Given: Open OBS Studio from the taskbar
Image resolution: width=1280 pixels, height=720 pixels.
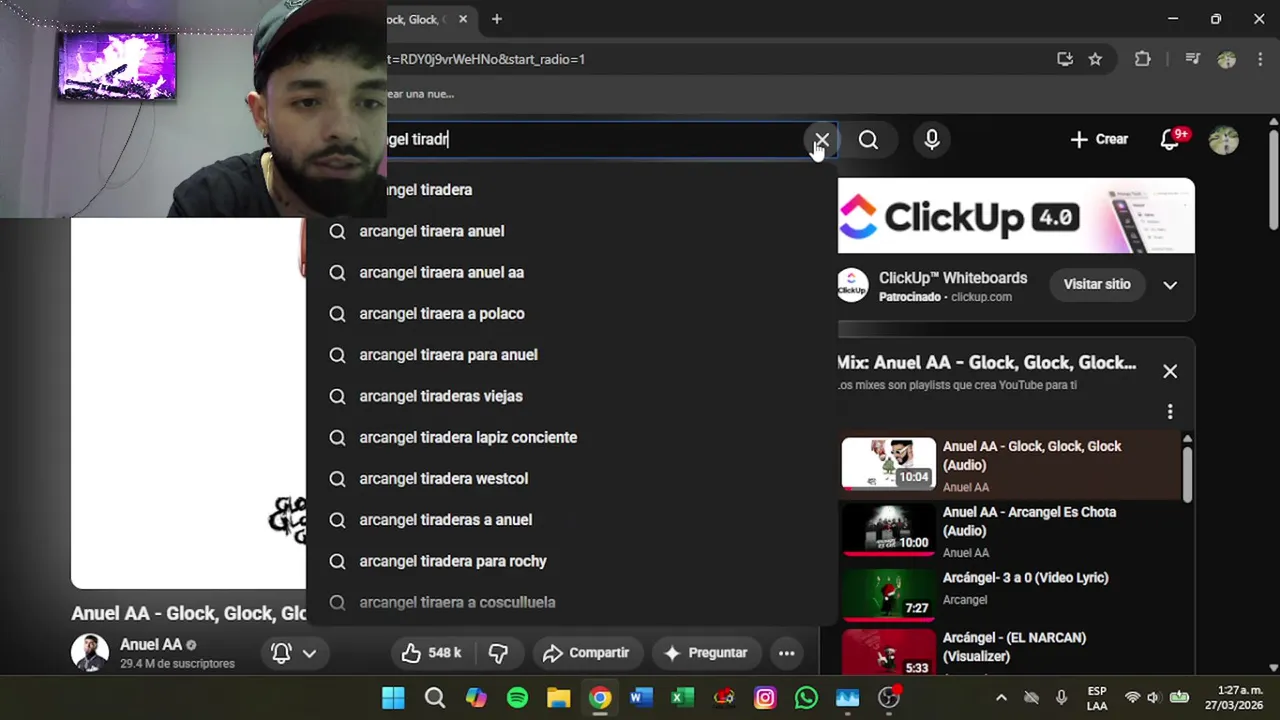Looking at the screenshot, I should tap(889, 698).
